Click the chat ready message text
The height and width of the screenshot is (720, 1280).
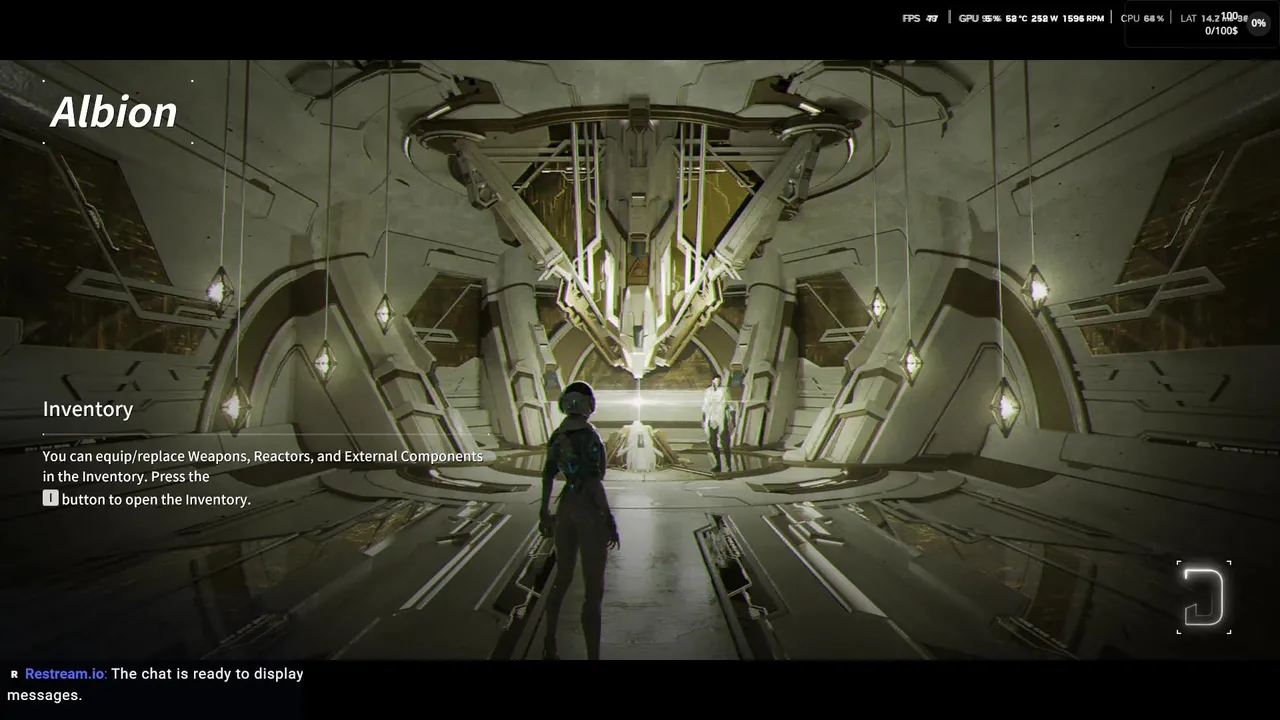[x=155, y=684]
